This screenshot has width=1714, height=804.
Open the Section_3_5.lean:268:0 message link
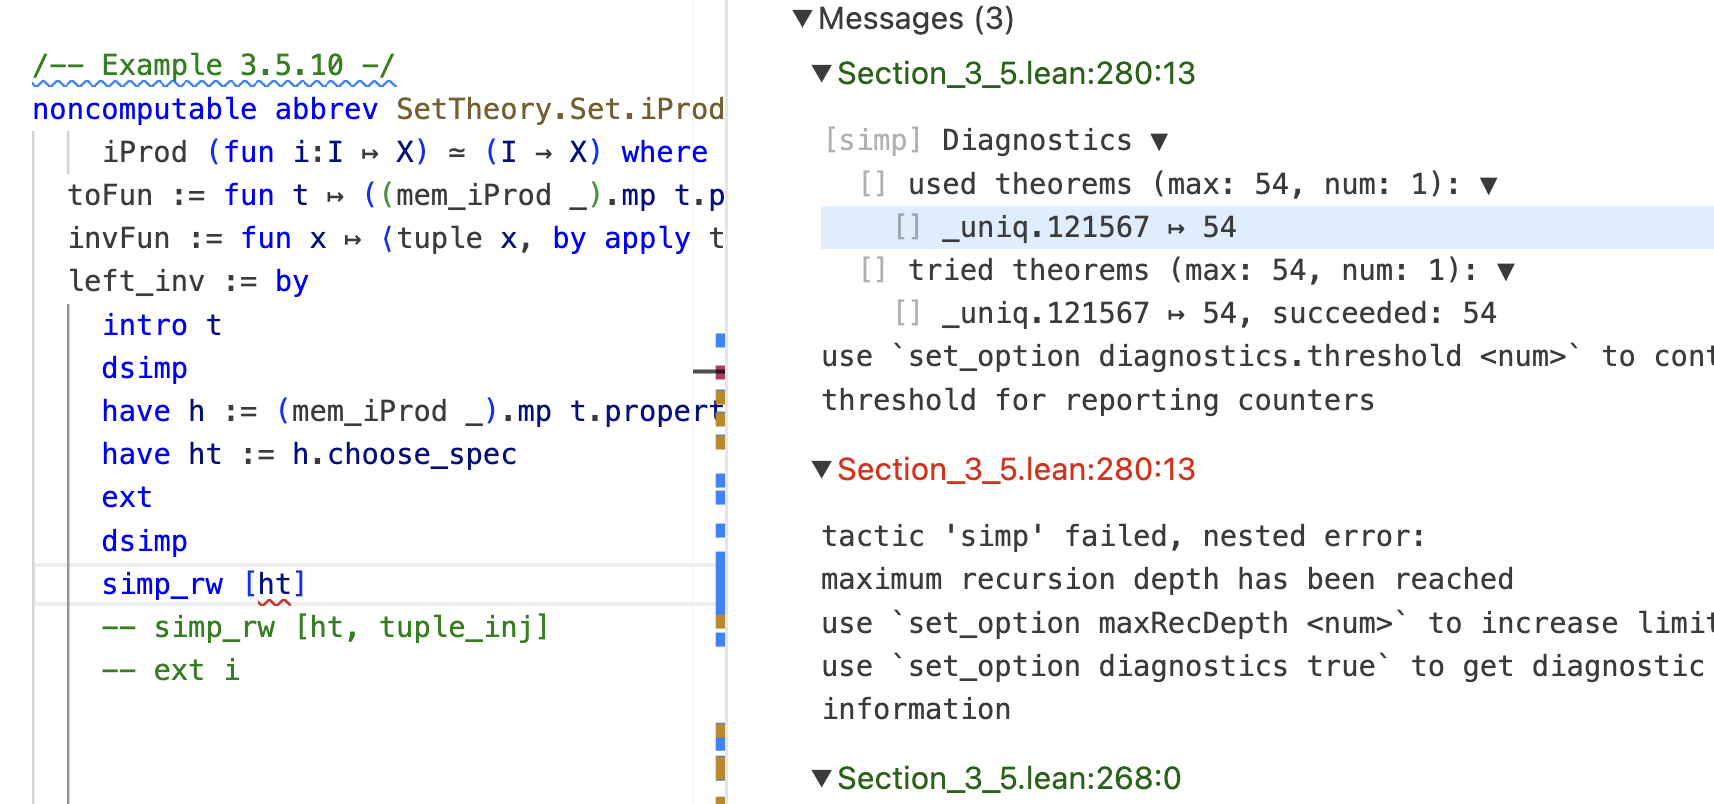[1008, 778]
